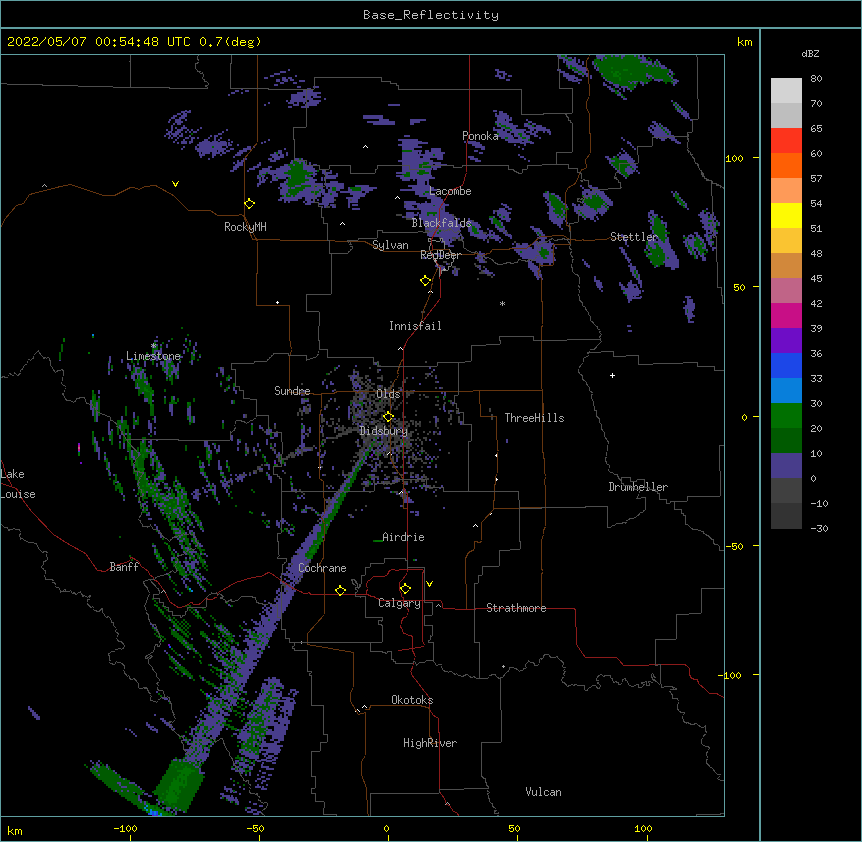862x842 pixels.
Task: Click the Base_Reflectivity title
Action: point(431,15)
